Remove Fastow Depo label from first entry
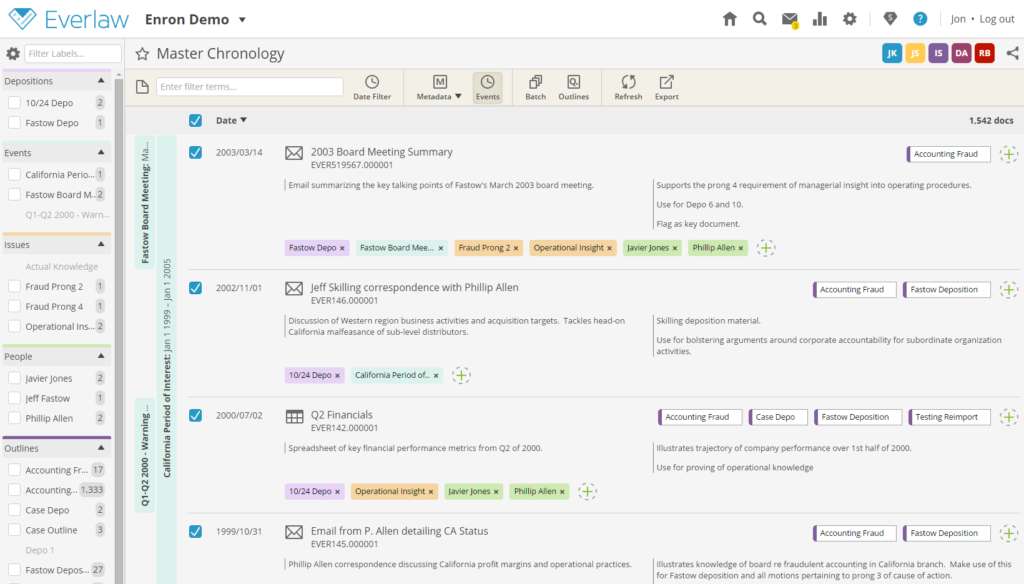Viewport: 1024px width, 584px height. [342, 248]
